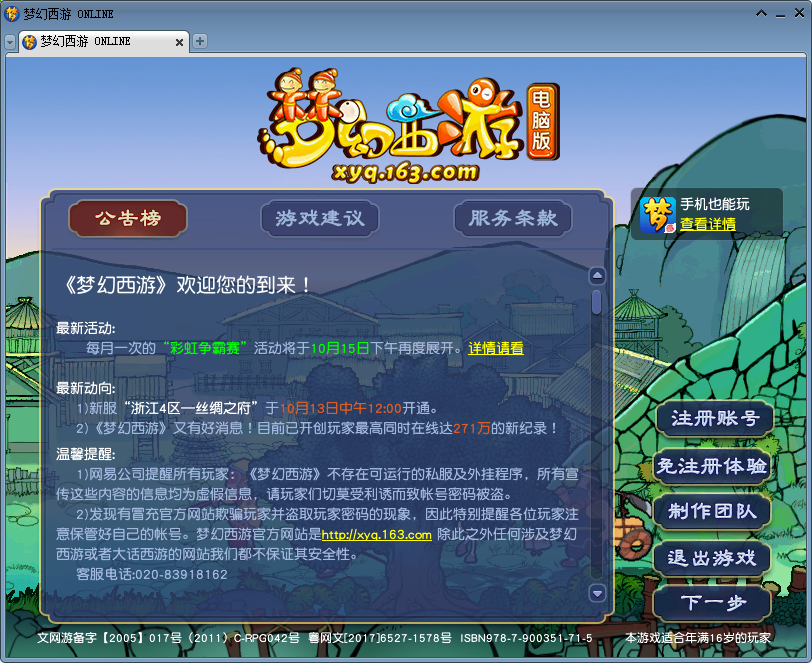Viewport: 812px width, 663px height.
Task: Switch to the 公告榜 tab
Action: click(x=128, y=219)
